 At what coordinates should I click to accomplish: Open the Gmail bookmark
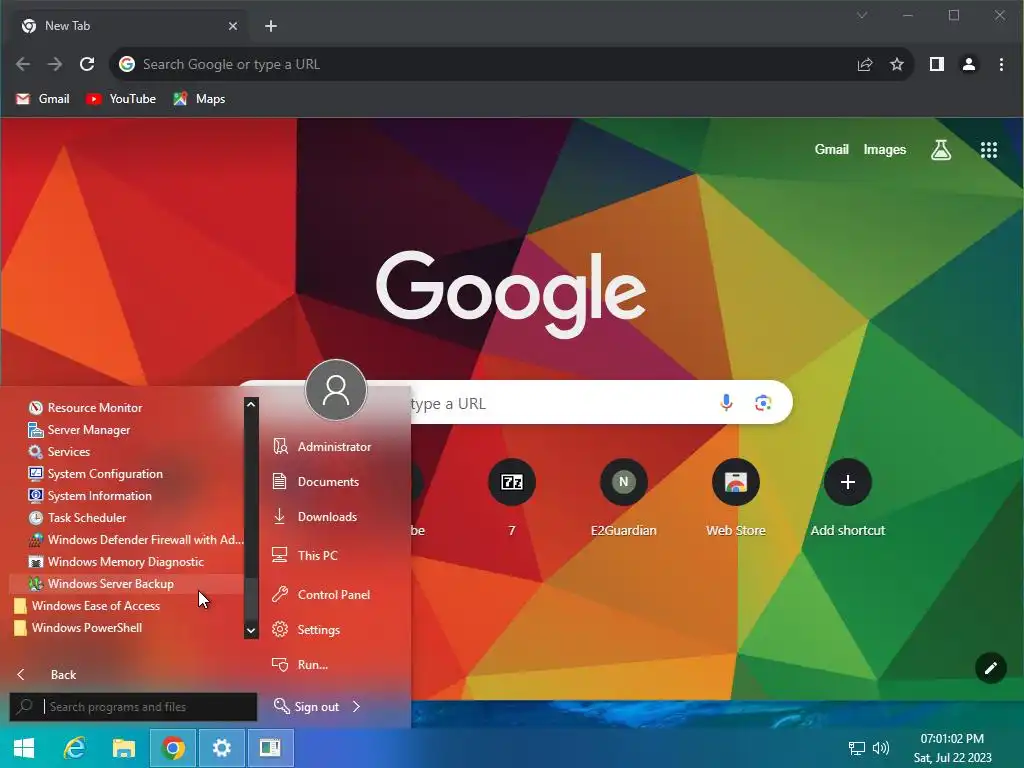point(43,99)
